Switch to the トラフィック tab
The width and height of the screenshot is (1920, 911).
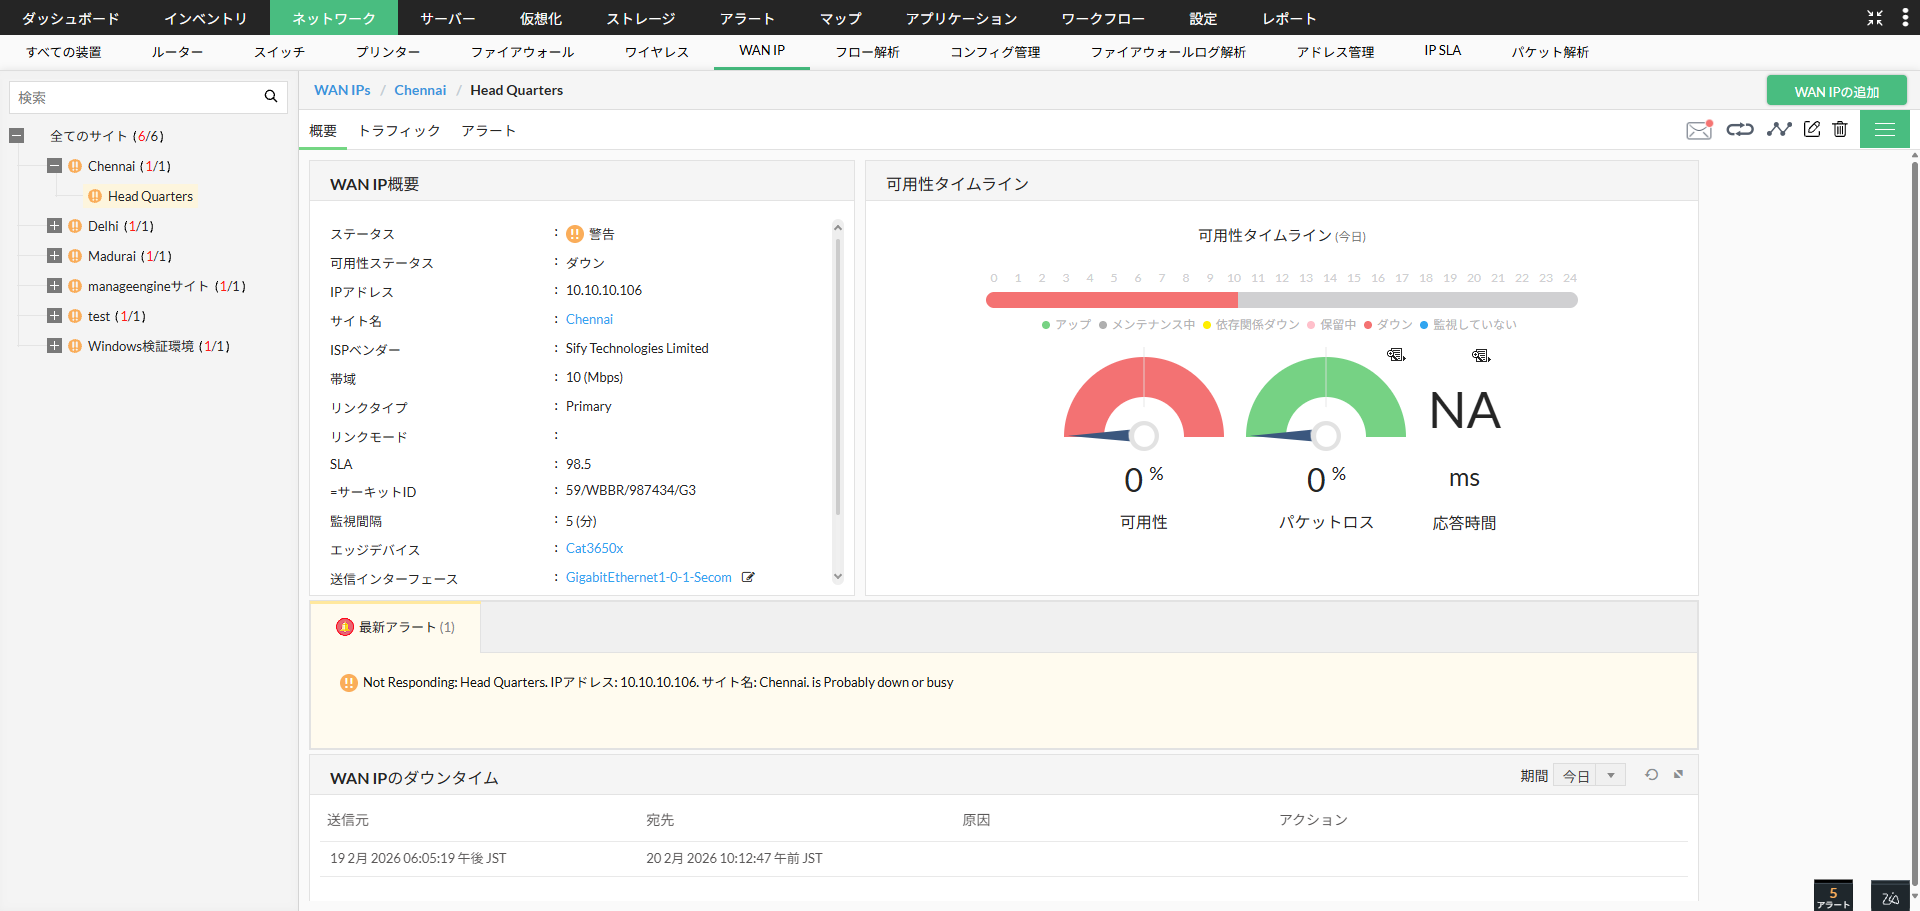(x=399, y=131)
